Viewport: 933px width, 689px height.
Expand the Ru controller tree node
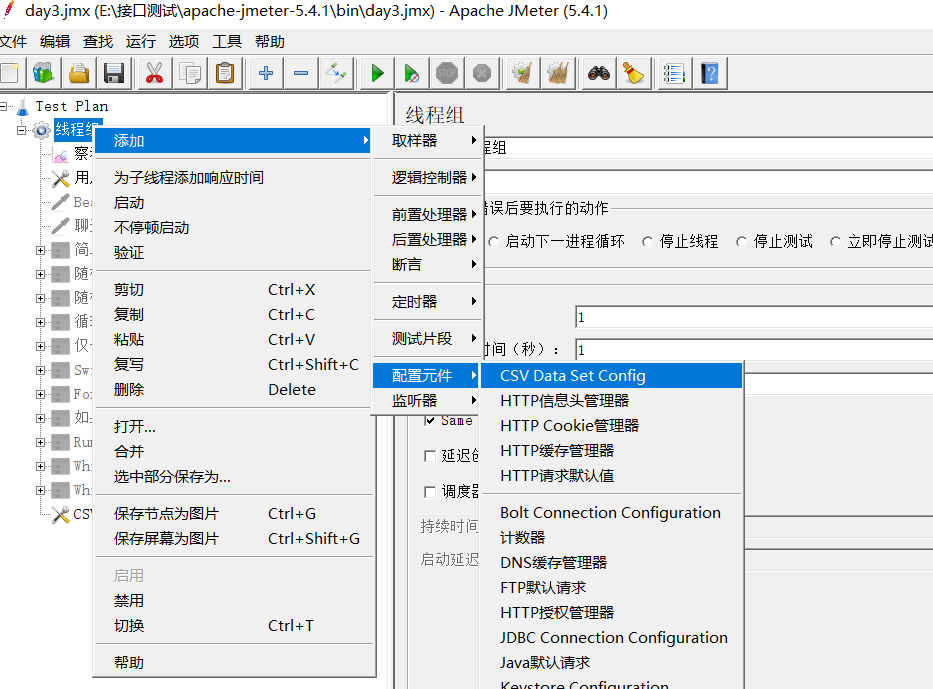click(x=40, y=442)
